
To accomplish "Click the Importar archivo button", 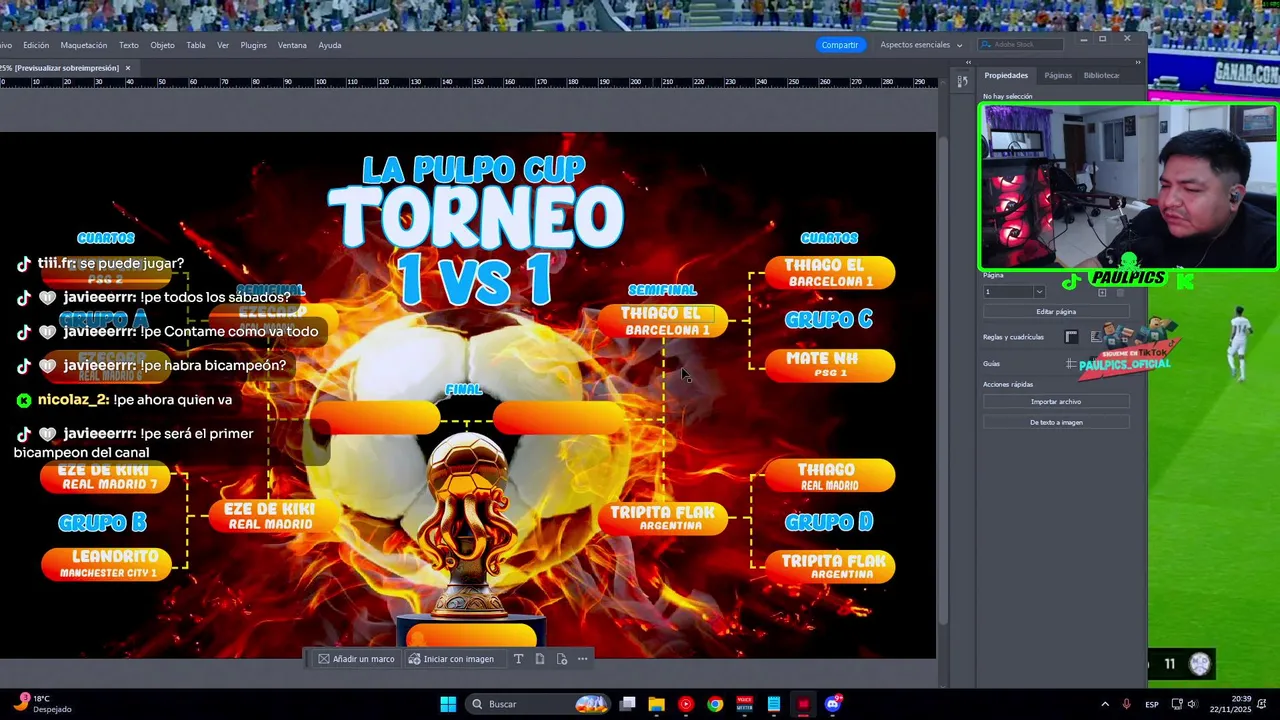I will tap(1056, 401).
